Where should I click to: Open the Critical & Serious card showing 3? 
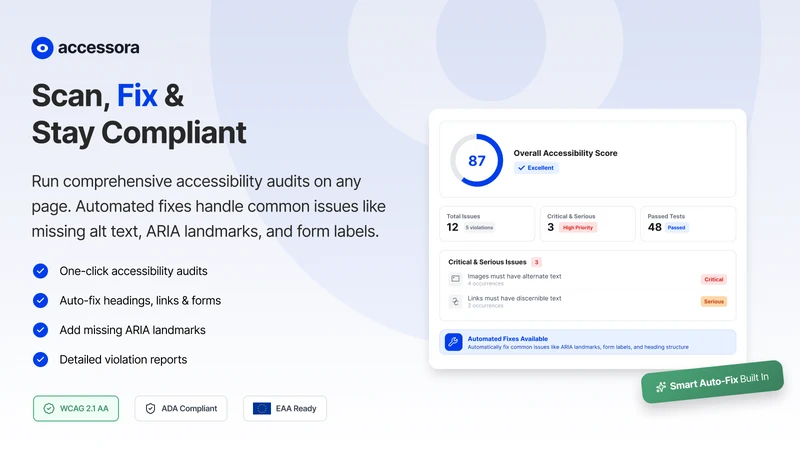click(x=588, y=223)
